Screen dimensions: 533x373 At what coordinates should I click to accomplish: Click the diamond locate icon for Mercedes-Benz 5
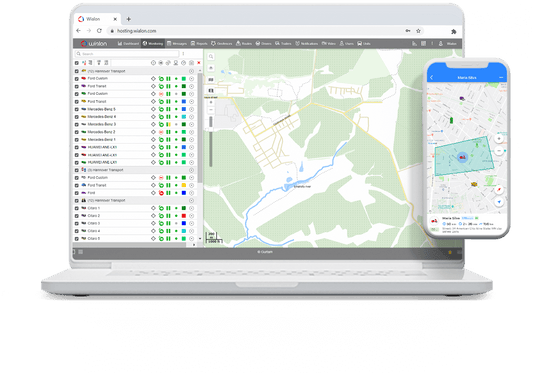(x=153, y=109)
